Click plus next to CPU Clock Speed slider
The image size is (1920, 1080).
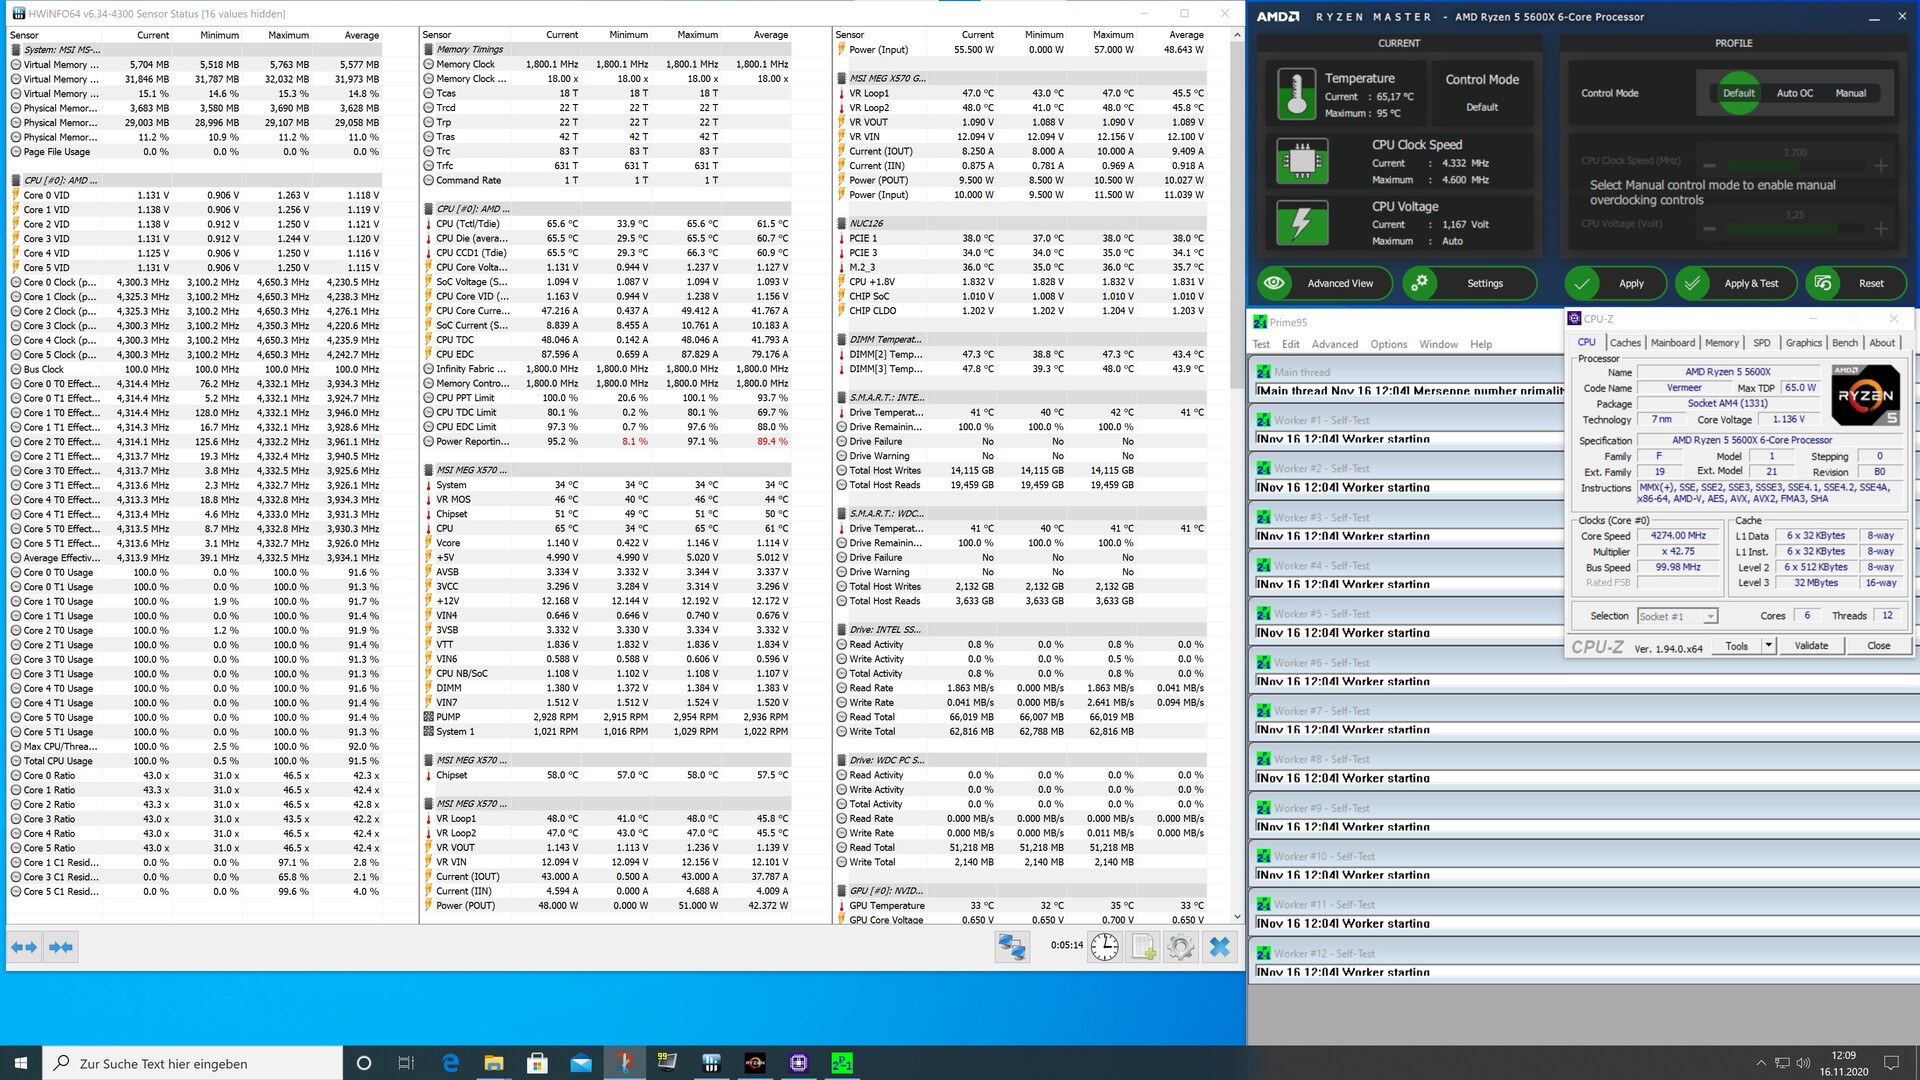(x=1881, y=165)
